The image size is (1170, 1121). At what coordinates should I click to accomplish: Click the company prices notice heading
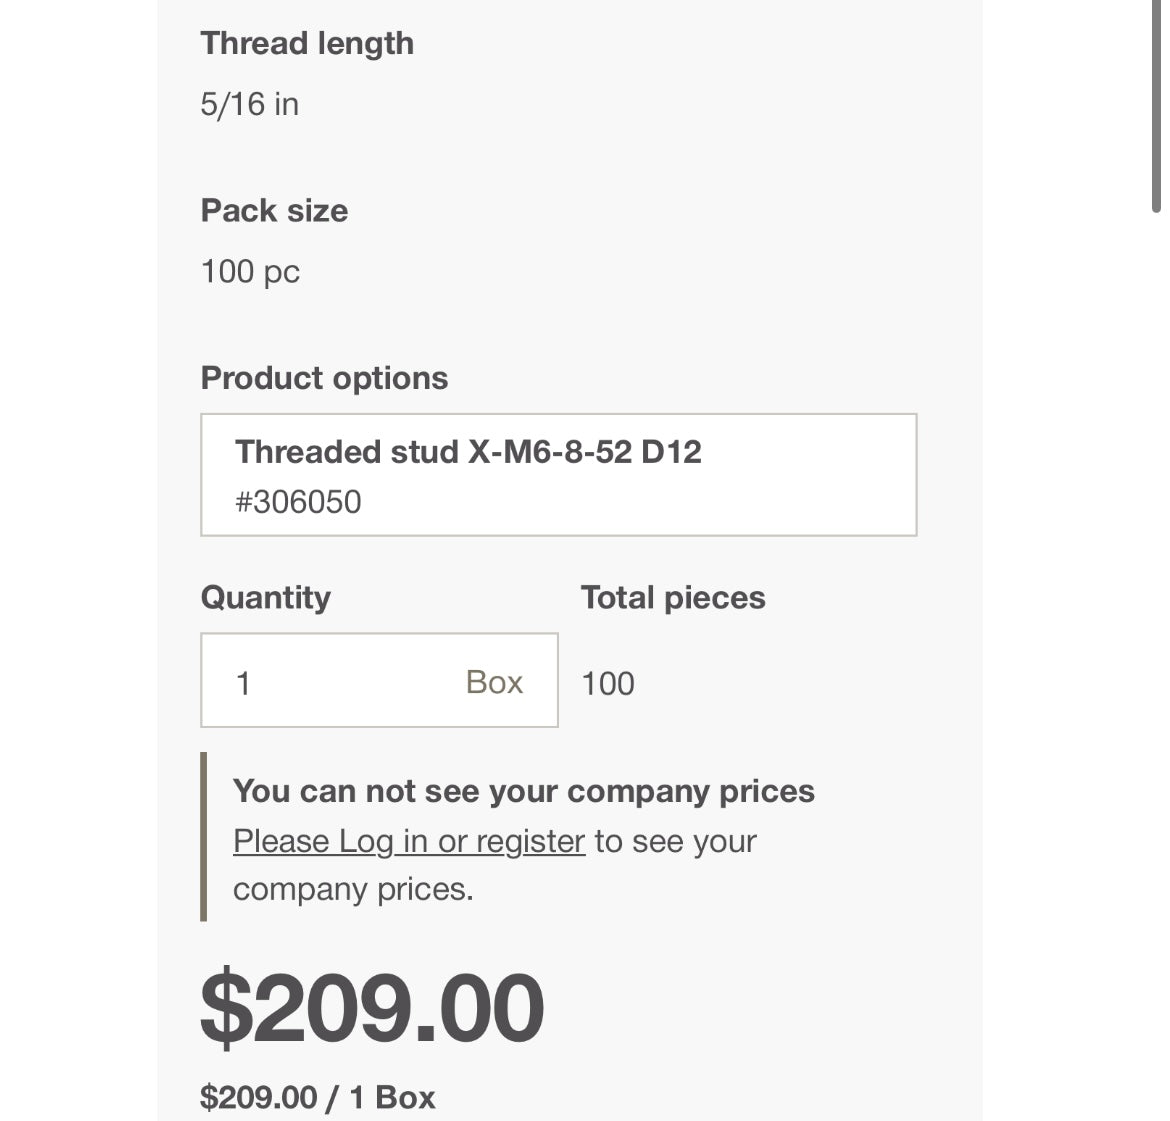click(x=523, y=791)
